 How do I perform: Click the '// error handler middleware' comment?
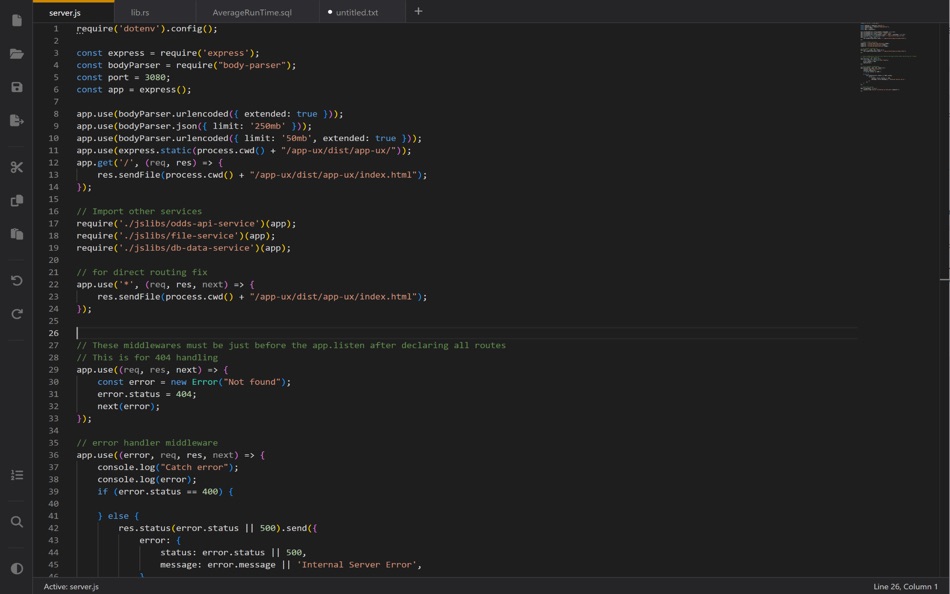point(147,442)
